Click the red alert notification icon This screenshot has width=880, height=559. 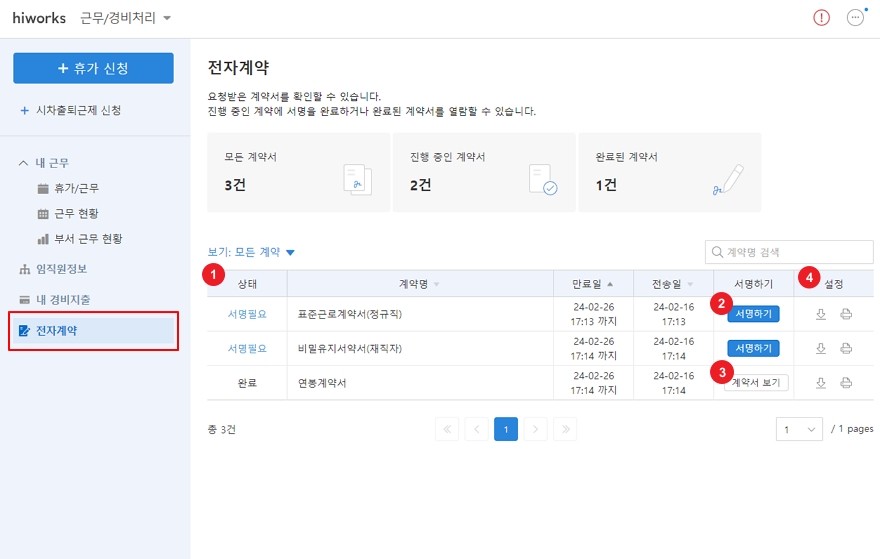821,18
